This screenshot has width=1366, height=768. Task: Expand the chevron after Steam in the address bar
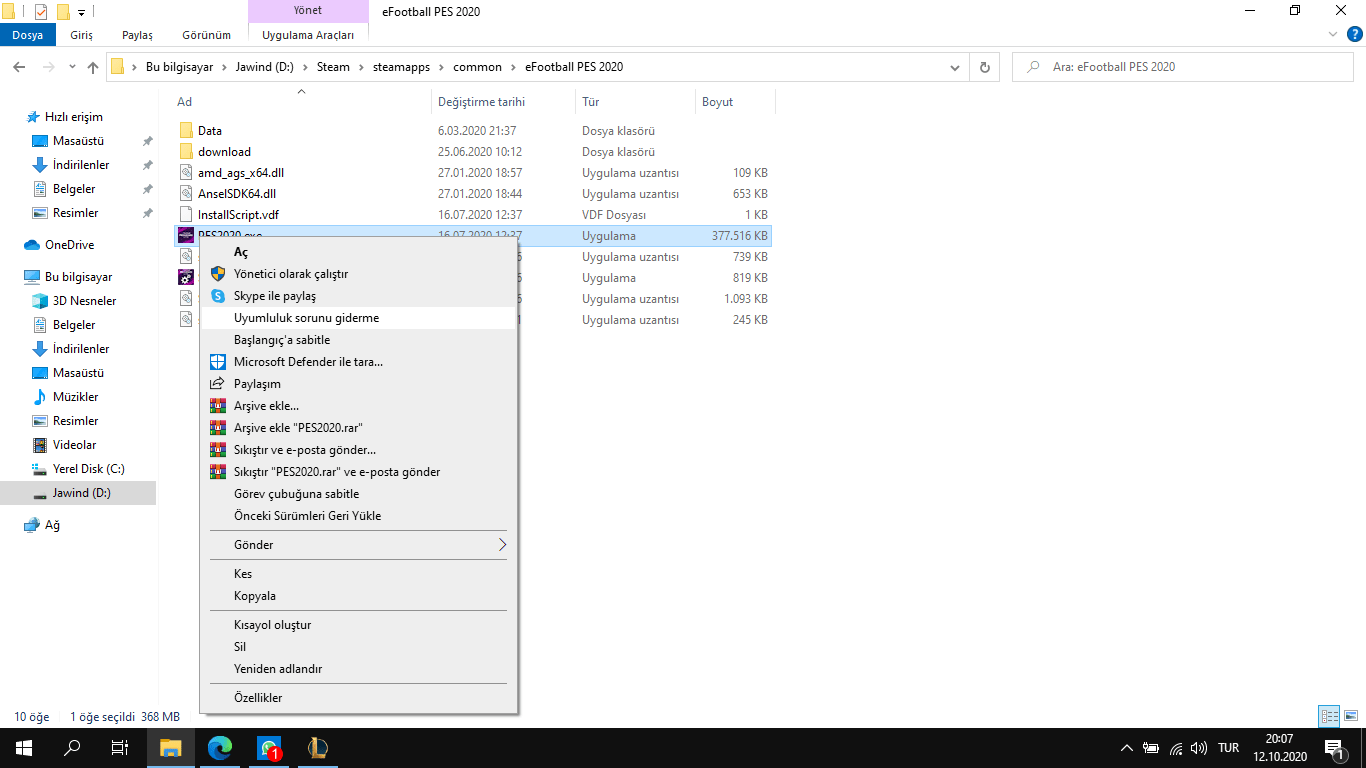pos(359,67)
